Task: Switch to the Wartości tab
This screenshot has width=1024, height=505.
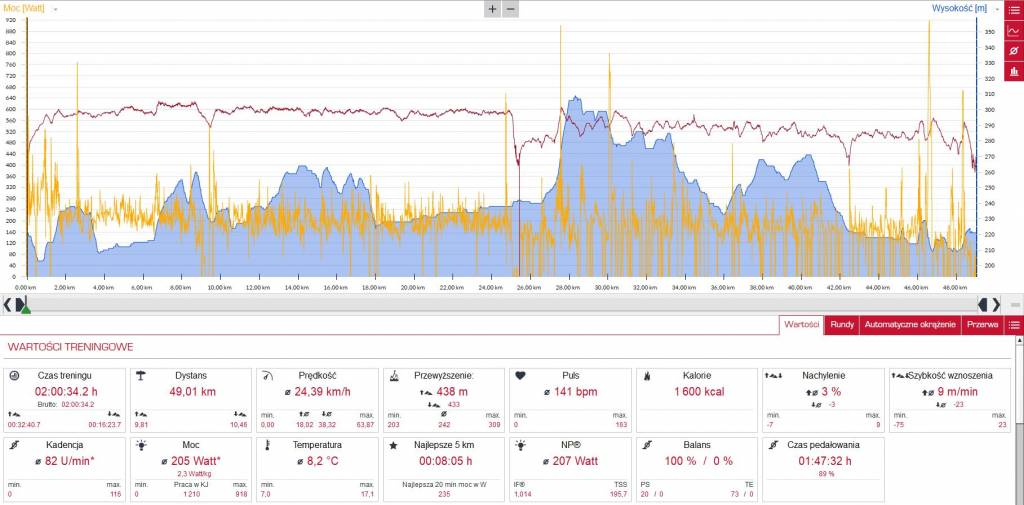Action: tap(801, 325)
